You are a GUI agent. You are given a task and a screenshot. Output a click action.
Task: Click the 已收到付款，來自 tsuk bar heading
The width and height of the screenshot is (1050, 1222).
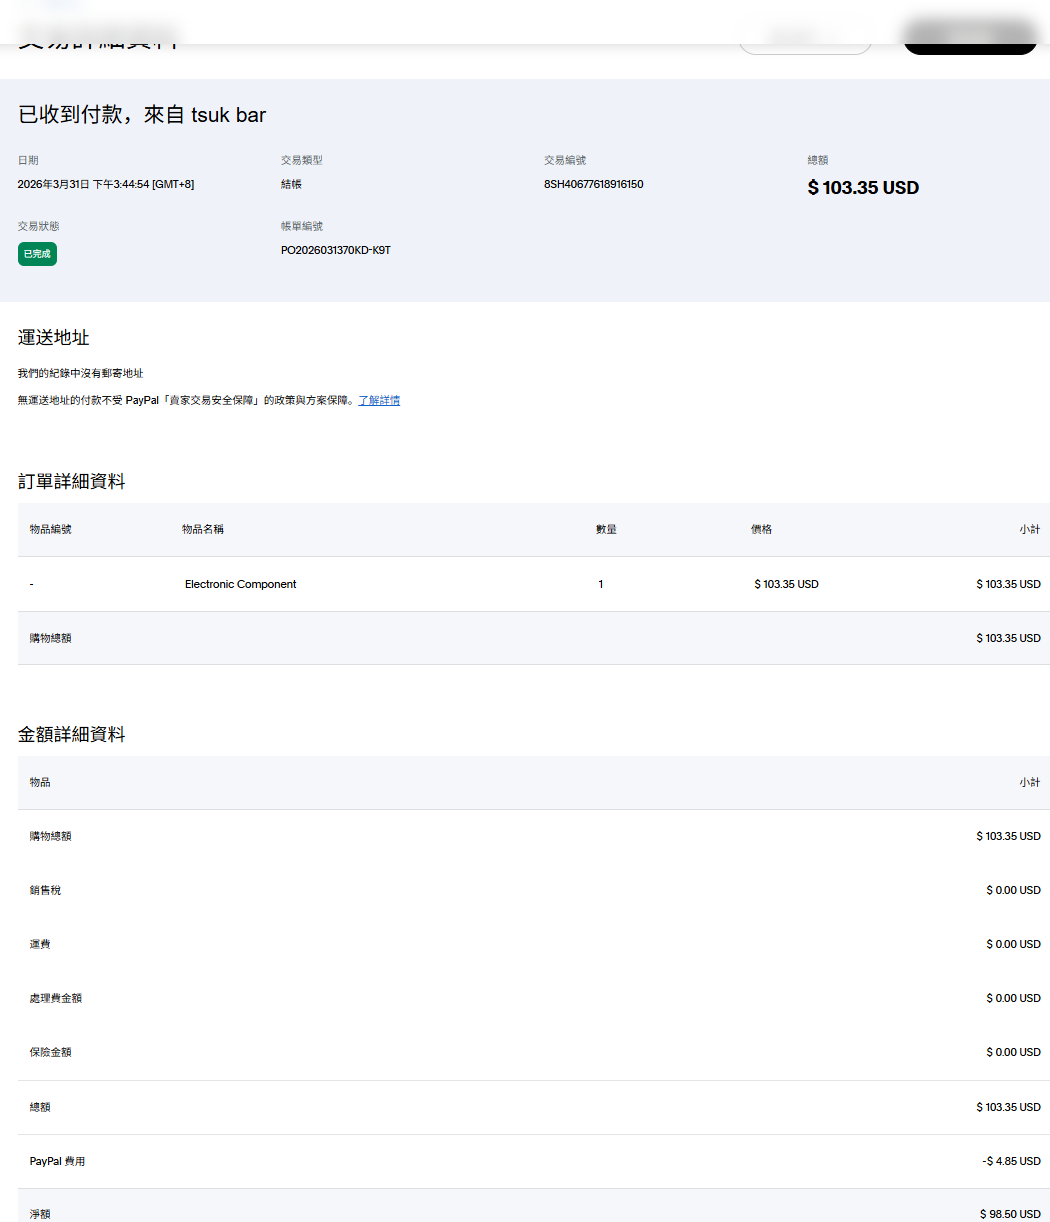tap(142, 115)
